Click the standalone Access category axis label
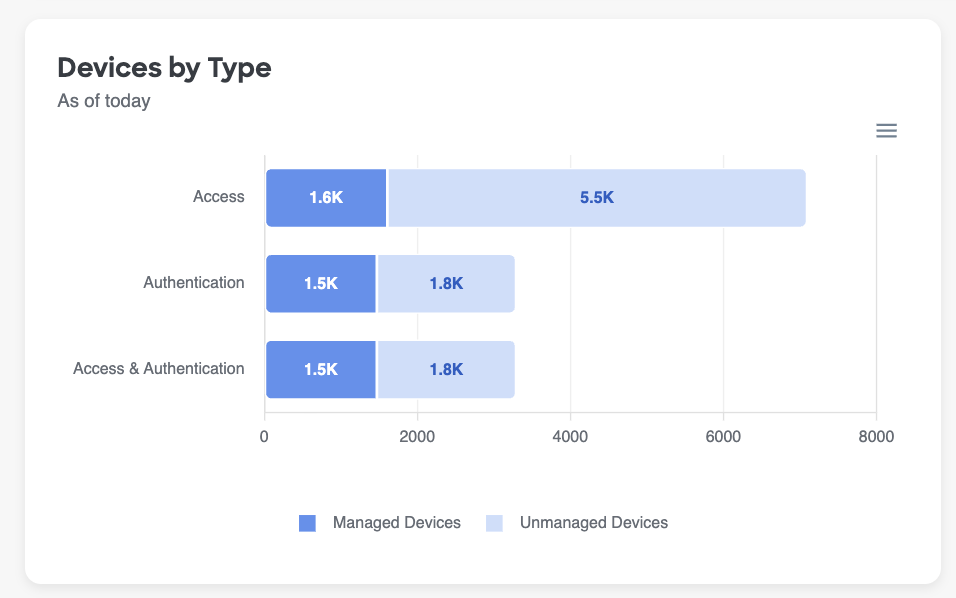 (218, 197)
